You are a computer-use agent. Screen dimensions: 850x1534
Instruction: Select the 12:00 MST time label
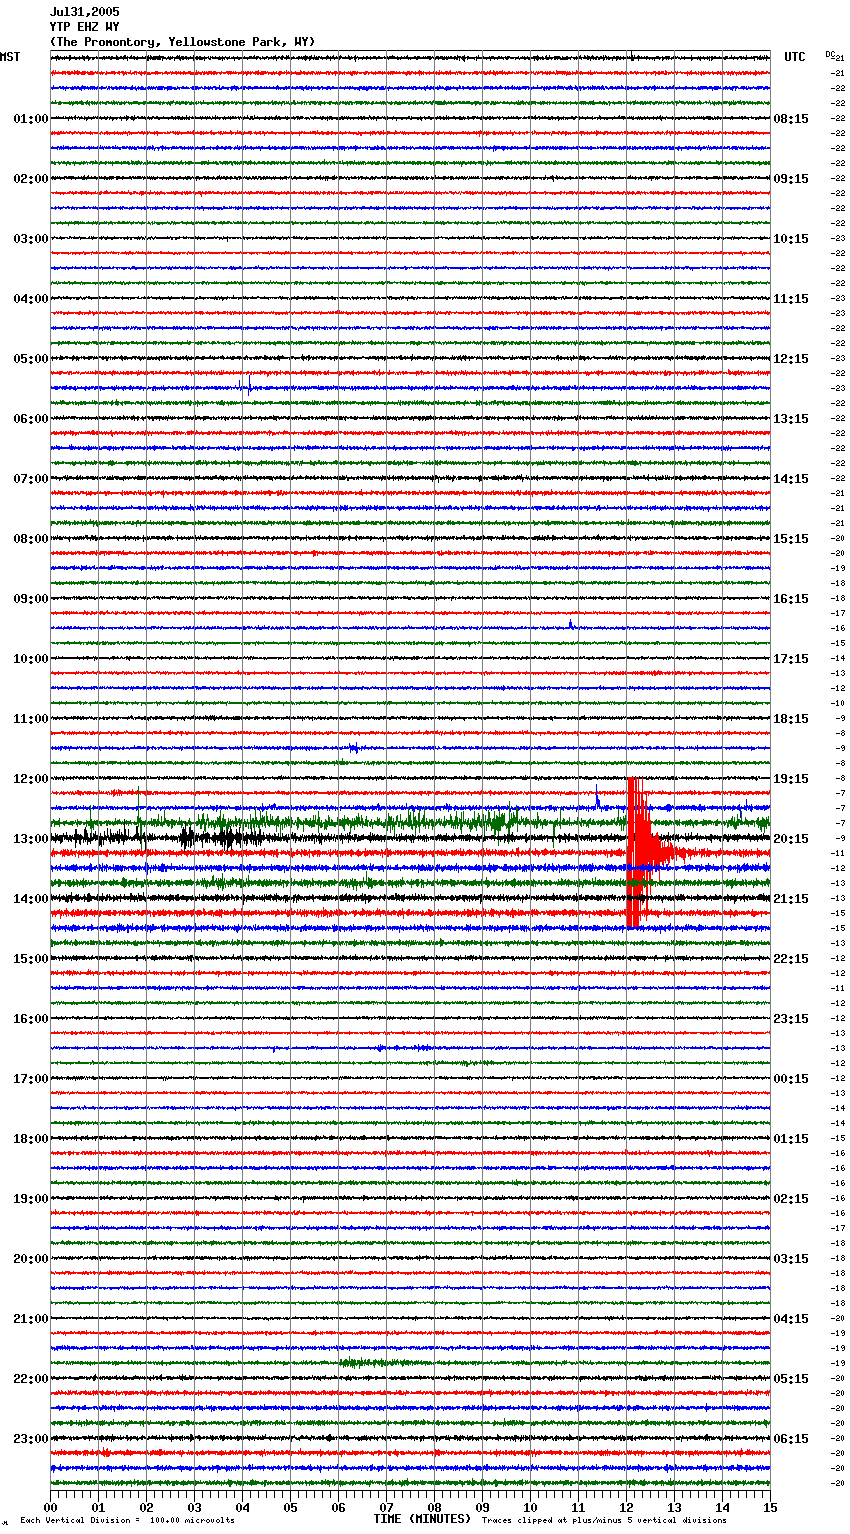[30, 779]
